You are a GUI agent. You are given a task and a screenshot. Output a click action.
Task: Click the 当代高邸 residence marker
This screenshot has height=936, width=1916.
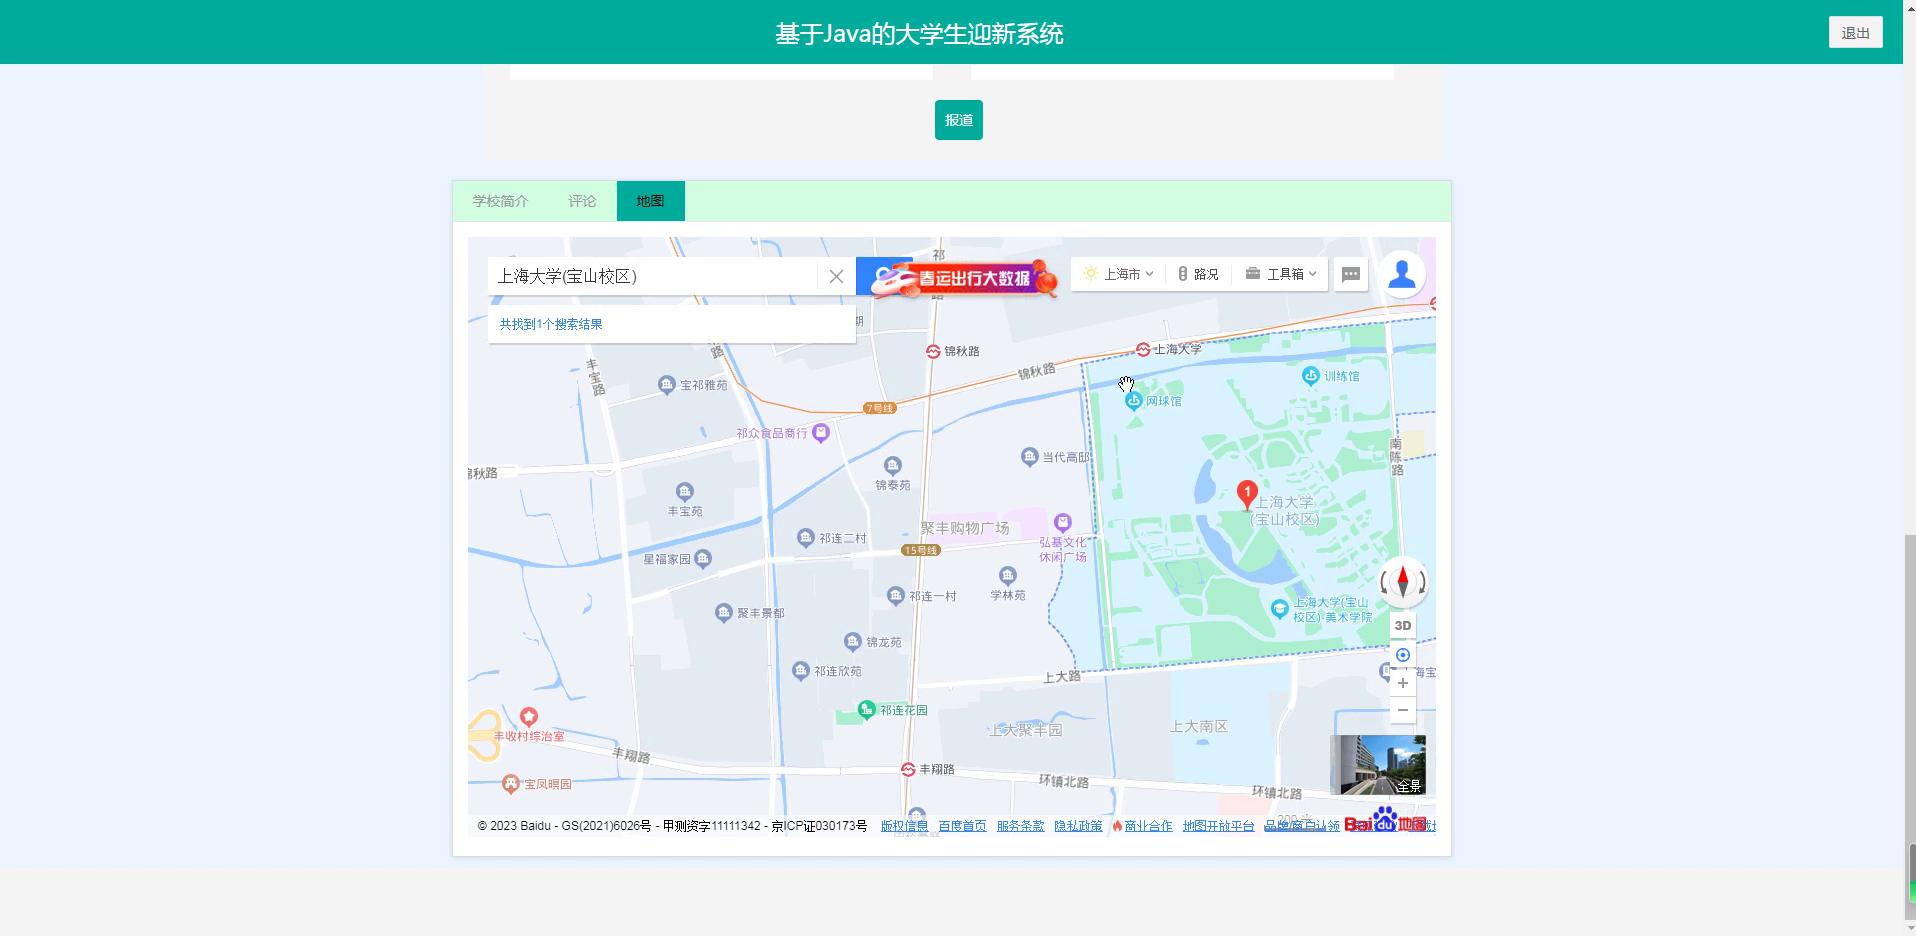[1030, 457]
